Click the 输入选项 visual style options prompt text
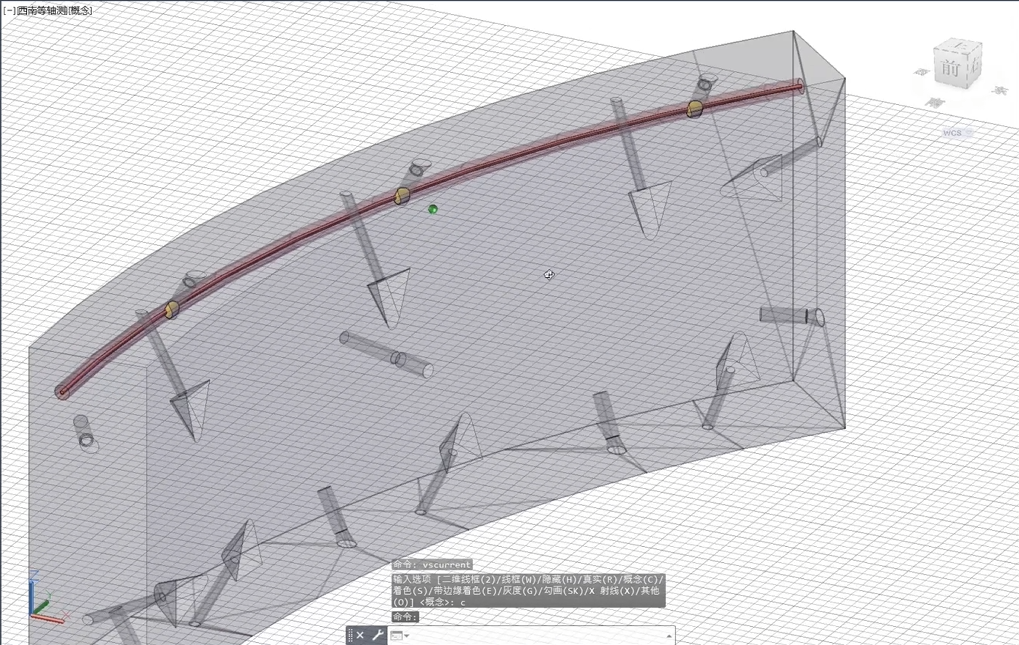Screen dimensions: 1019x645 [x=528, y=590]
